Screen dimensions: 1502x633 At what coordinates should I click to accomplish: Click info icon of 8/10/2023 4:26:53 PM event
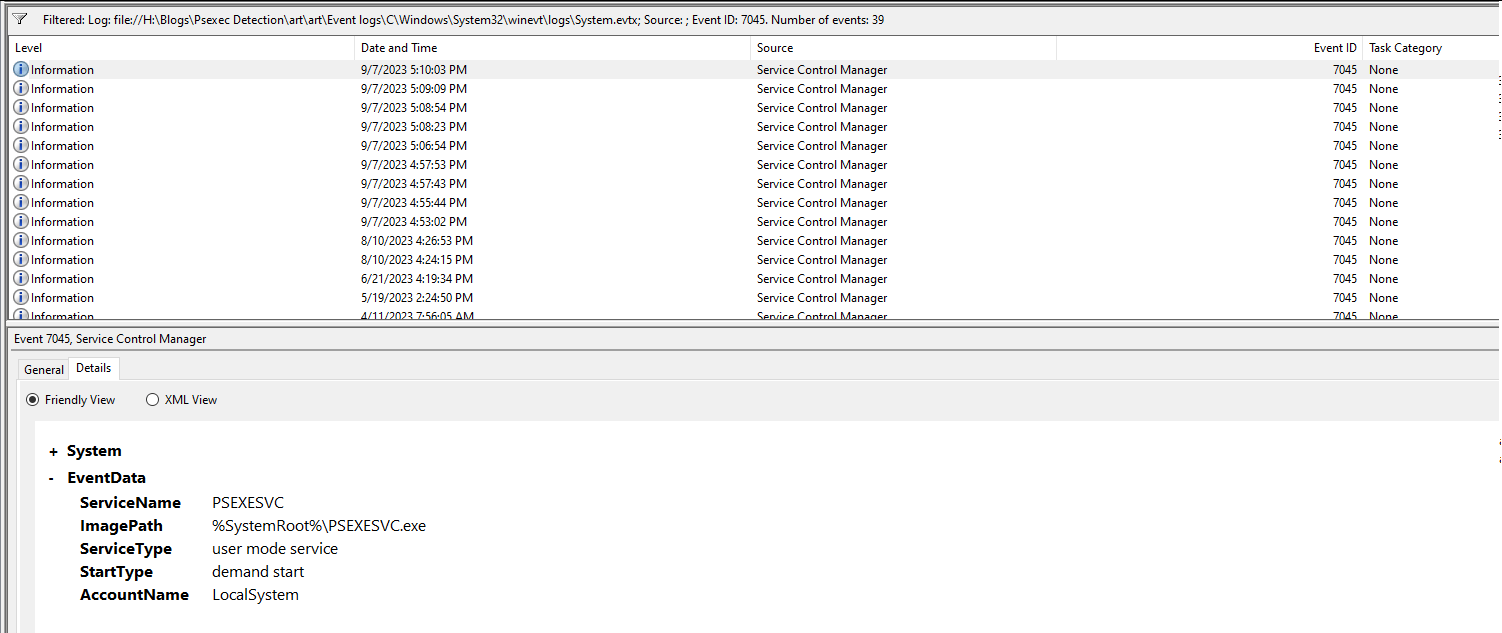point(21,241)
